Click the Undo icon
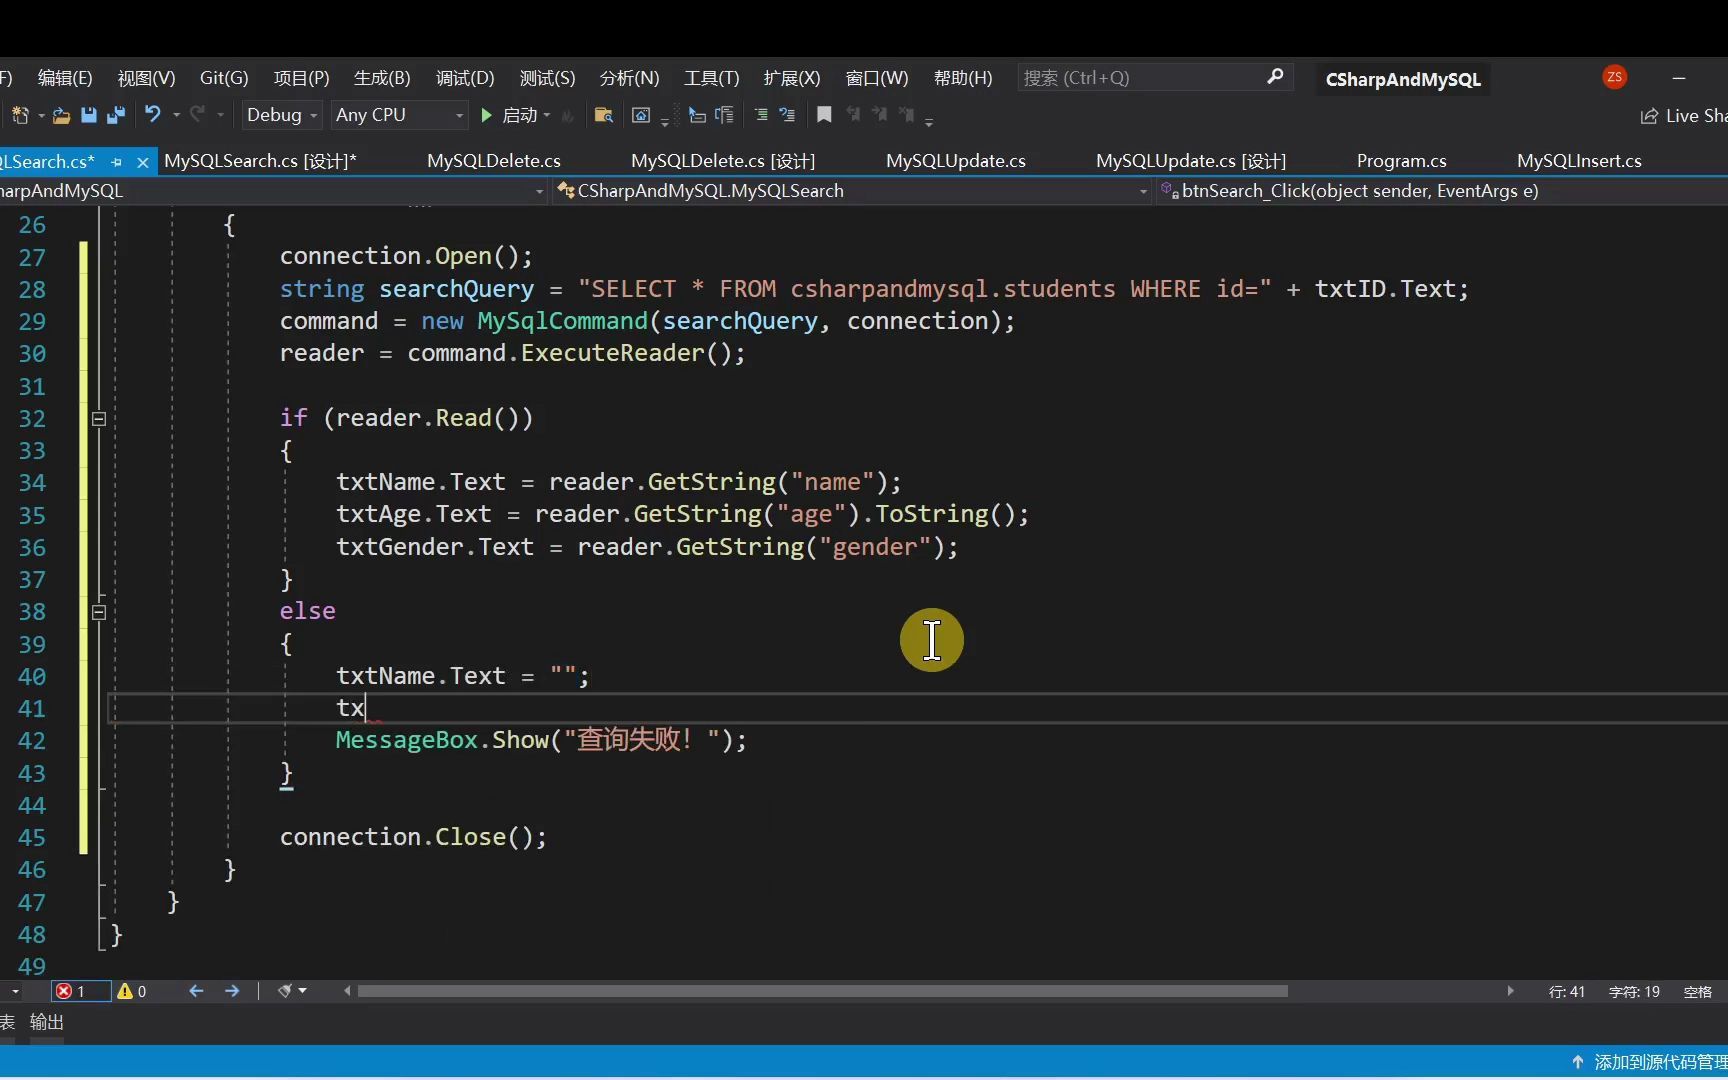This screenshot has height=1080, width=1728. (x=152, y=115)
